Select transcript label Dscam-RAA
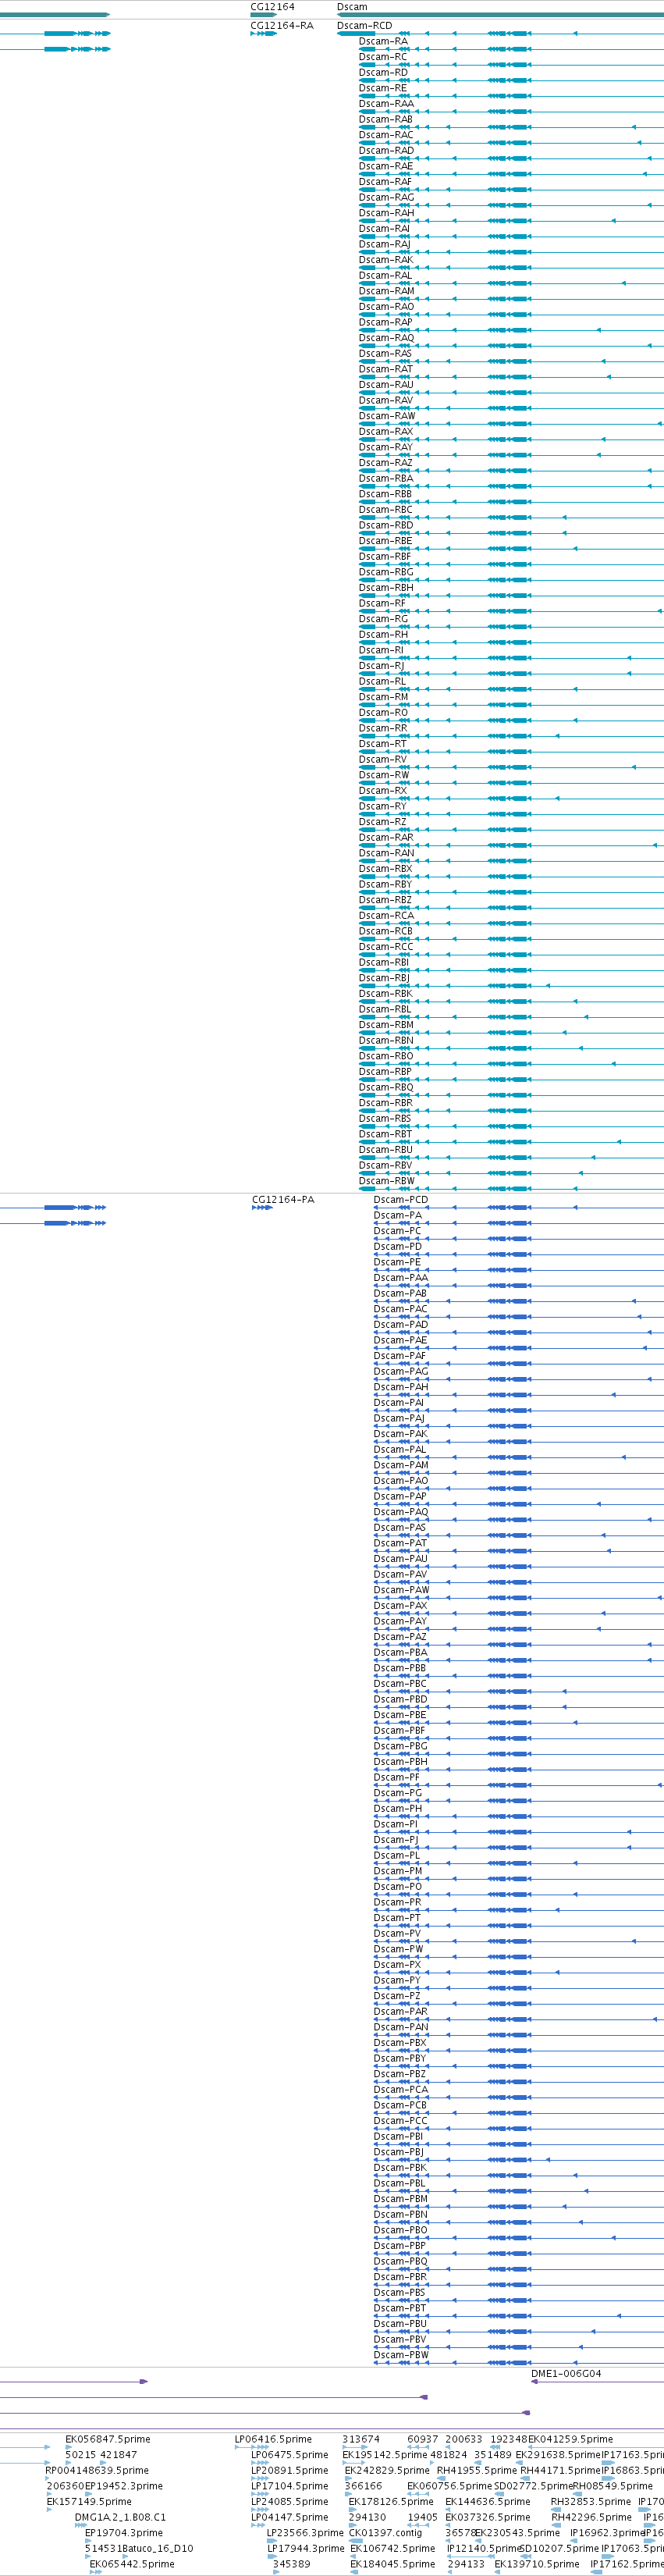Viewport: 664px width, 2576px height. pos(386,104)
